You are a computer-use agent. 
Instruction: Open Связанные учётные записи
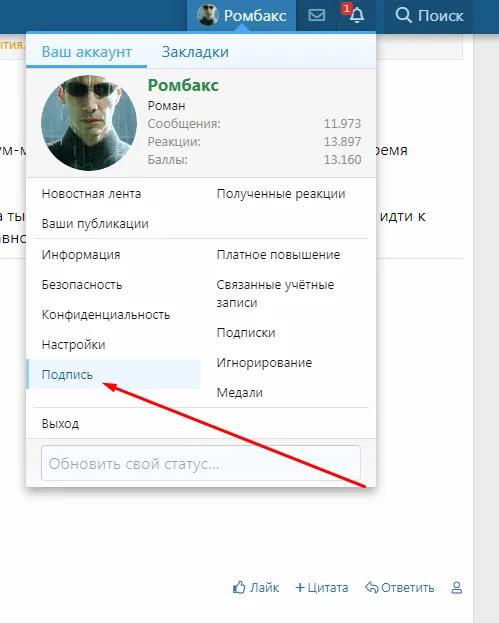(275, 294)
